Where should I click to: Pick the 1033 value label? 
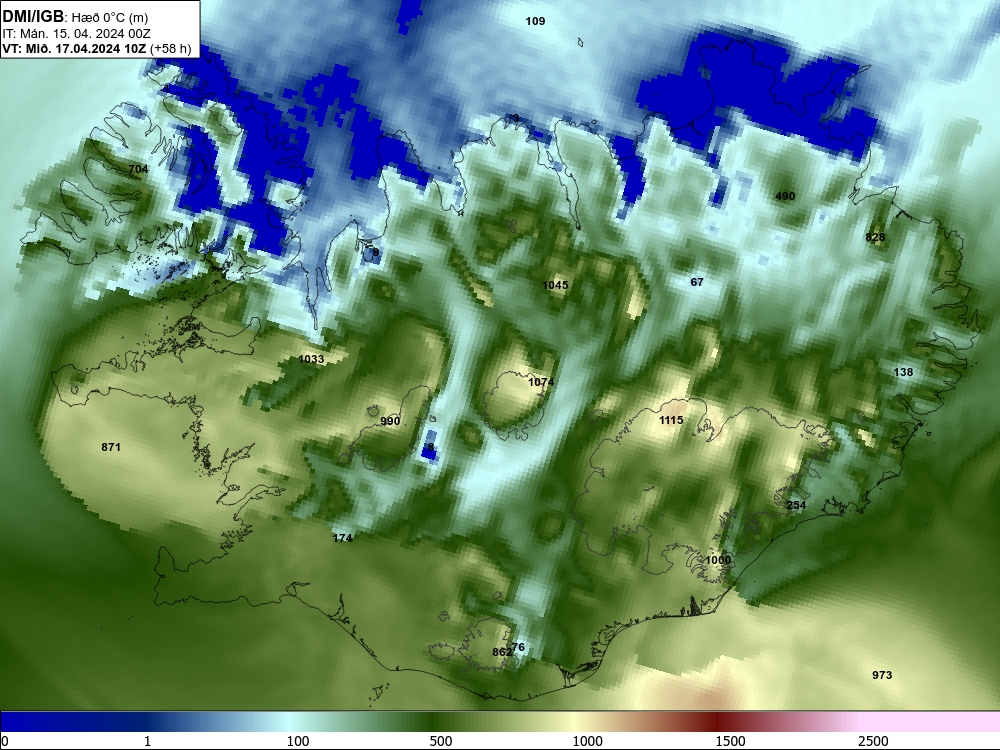point(311,359)
